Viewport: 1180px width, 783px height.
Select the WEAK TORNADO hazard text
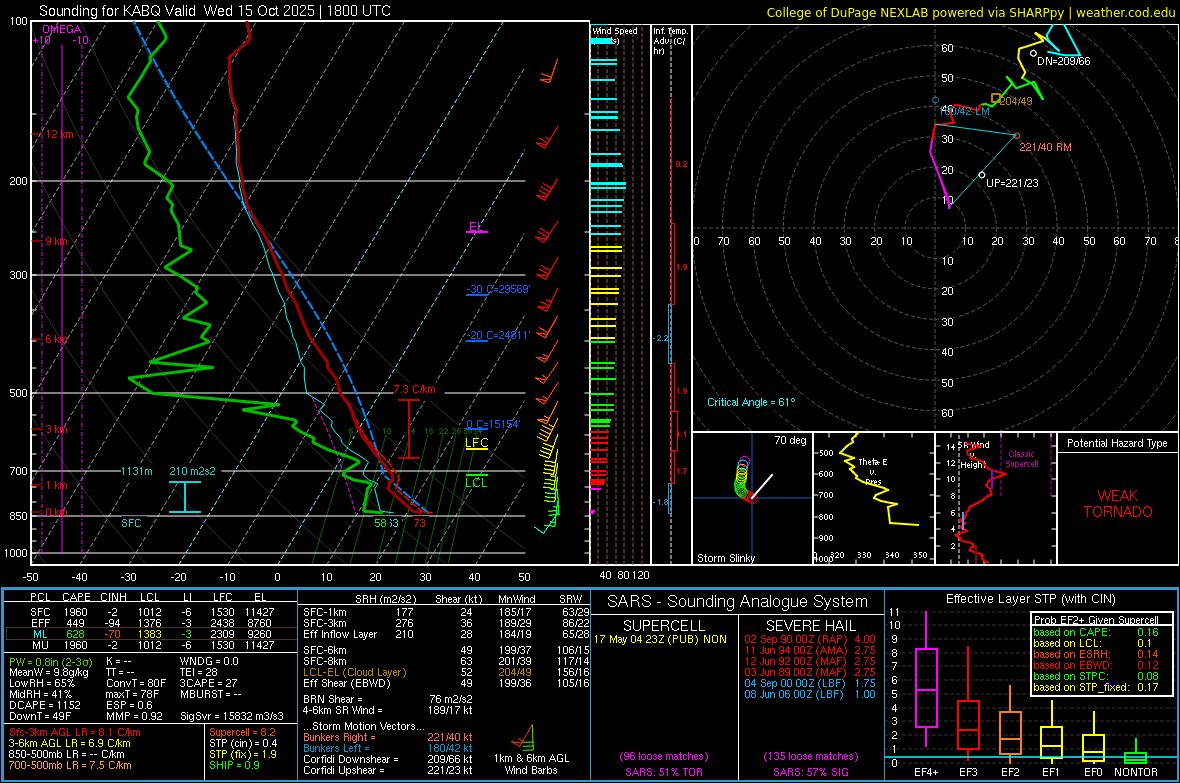(1118, 504)
